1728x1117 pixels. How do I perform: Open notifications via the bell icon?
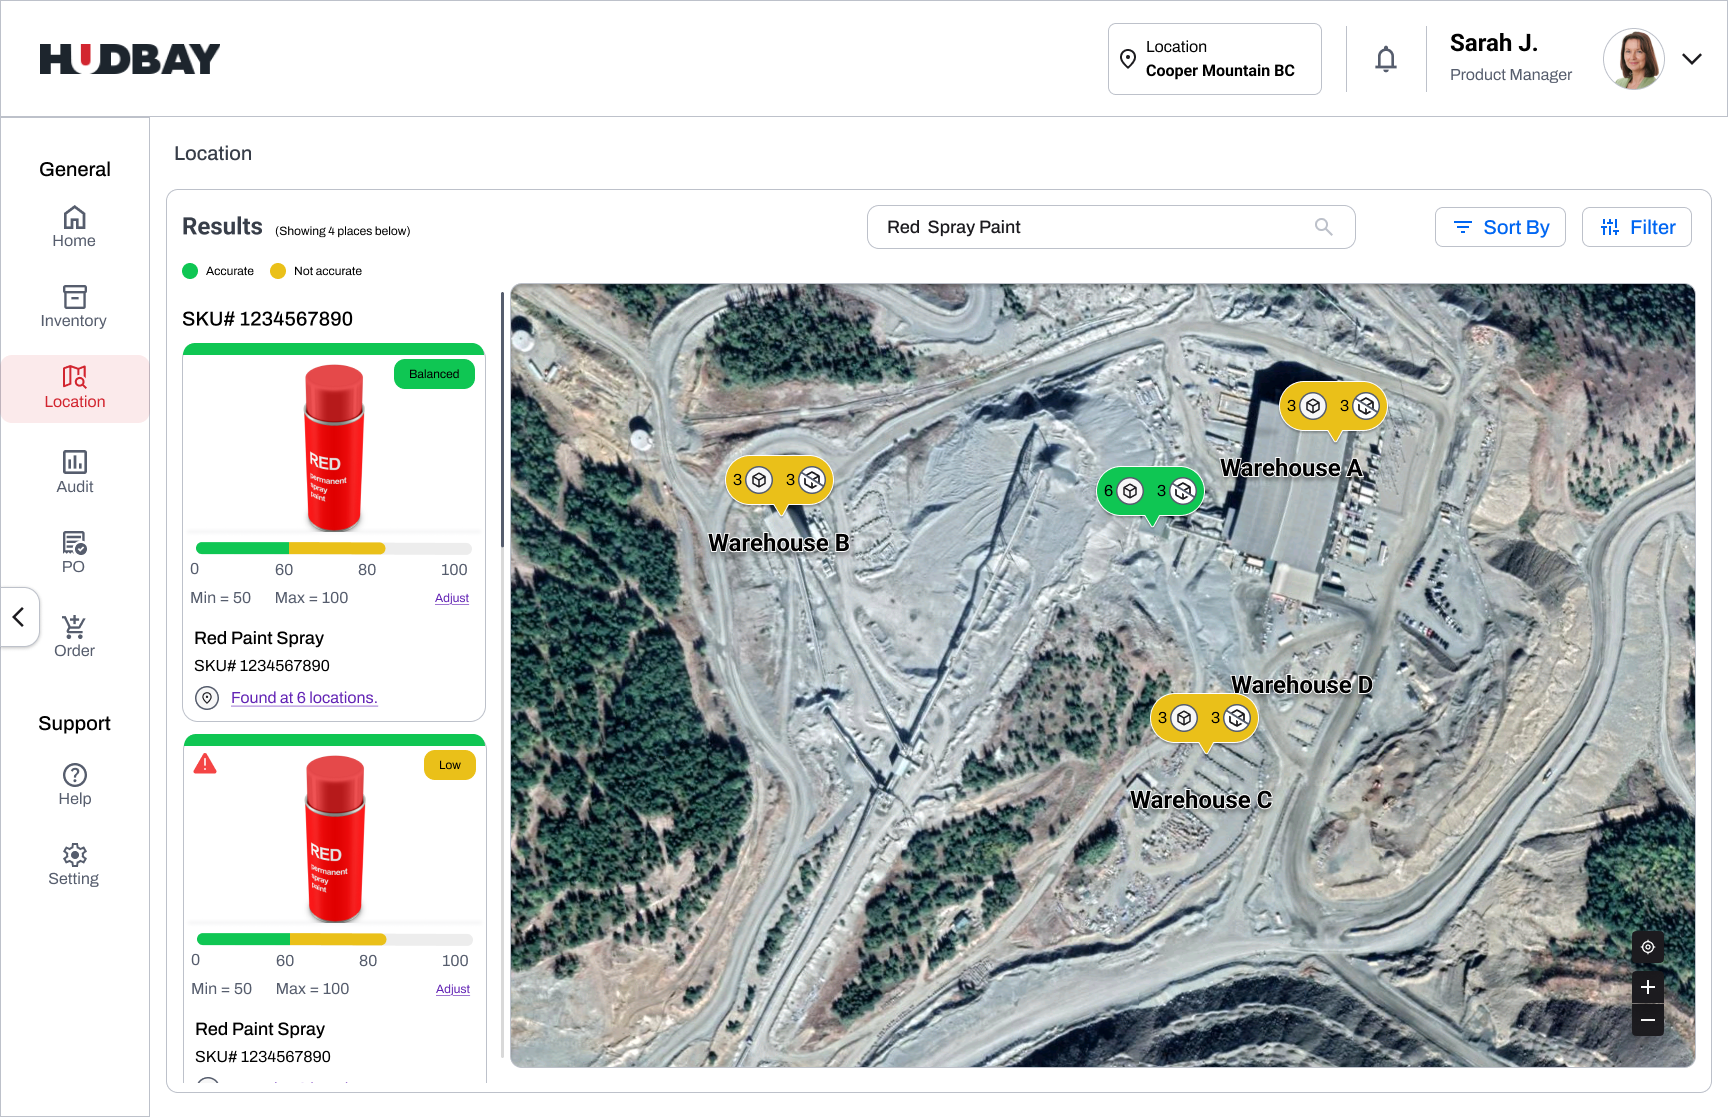point(1386,58)
